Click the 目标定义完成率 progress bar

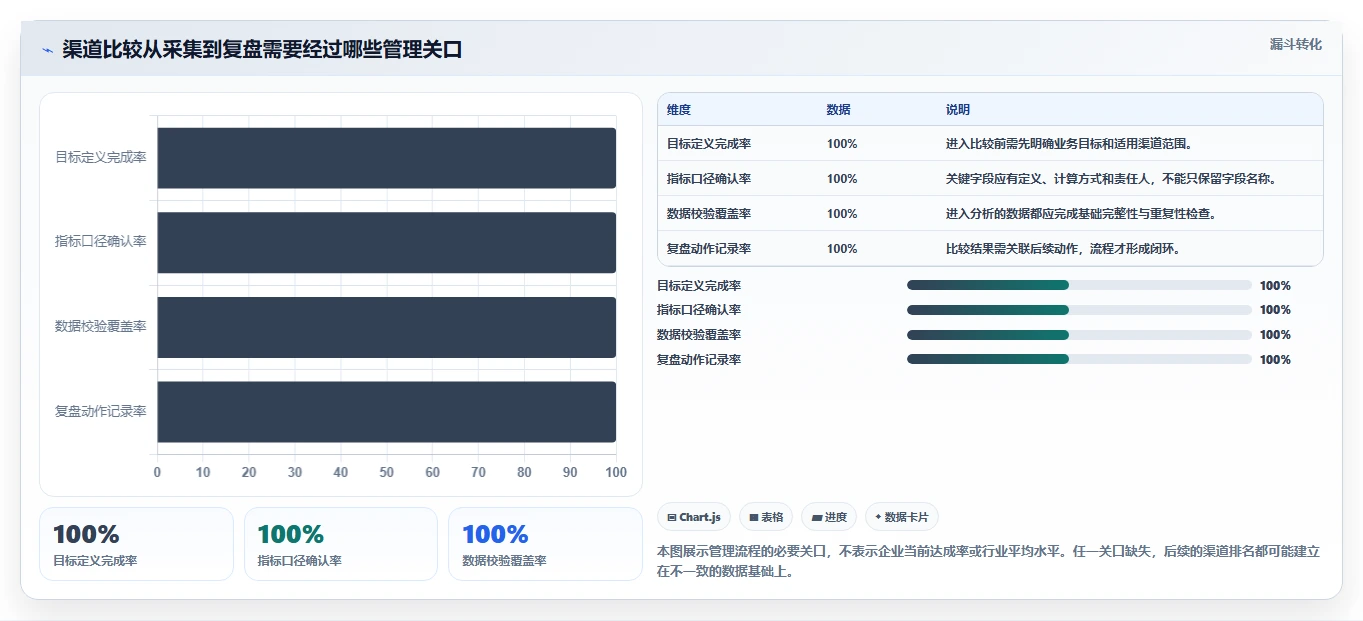1079,285
